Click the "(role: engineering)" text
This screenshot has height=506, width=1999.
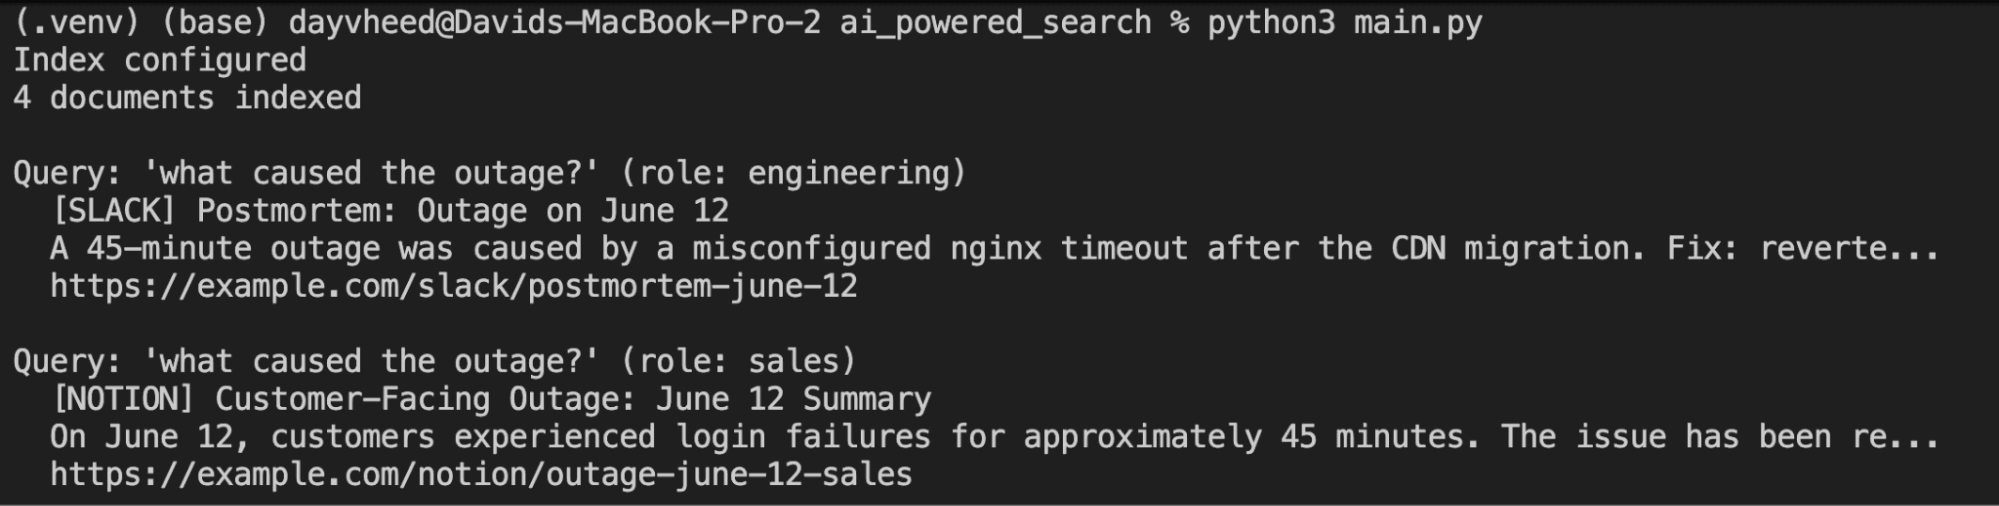pos(793,173)
